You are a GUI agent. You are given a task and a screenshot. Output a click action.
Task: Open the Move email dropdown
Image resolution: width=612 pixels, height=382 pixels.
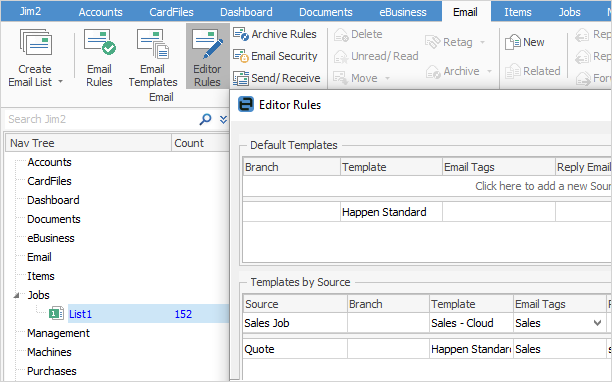(x=361, y=78)
